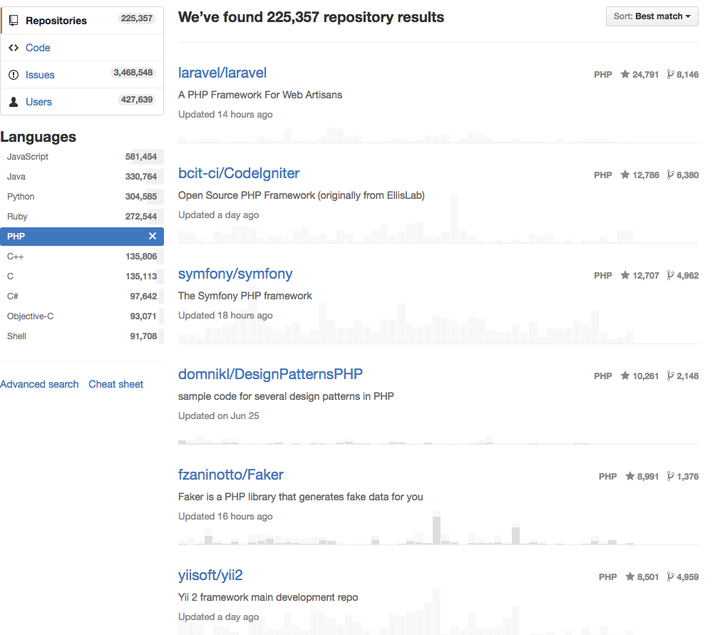Open the laravel/laravel repository link
Screen dimensions: 720x635
click(x=222, y=73)
